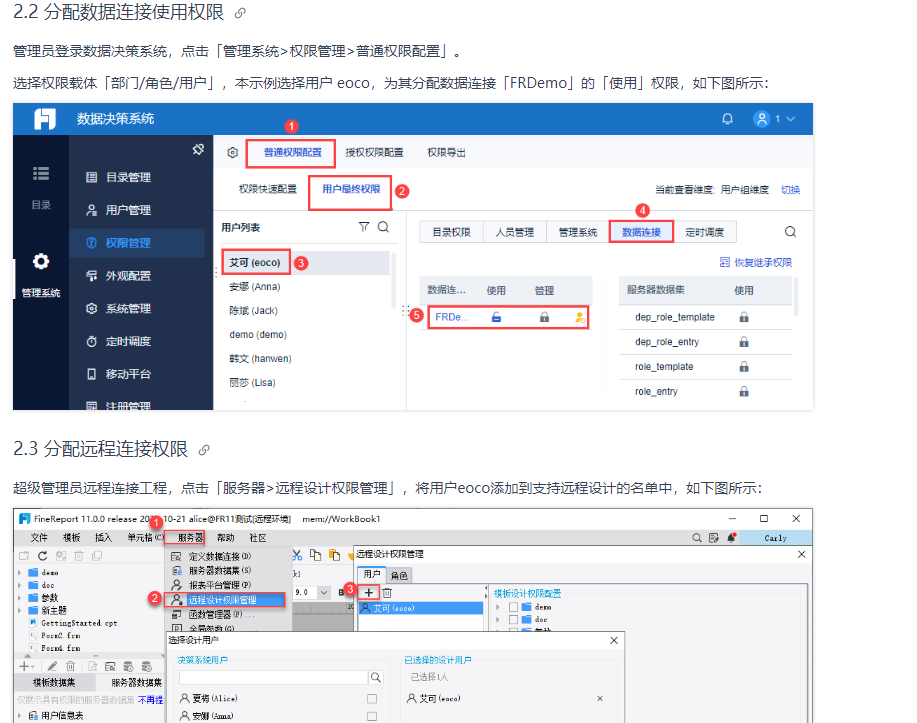The image size is (917, 723).
Task: Toggle the role_entry 使用 lock
Action: 744,391
